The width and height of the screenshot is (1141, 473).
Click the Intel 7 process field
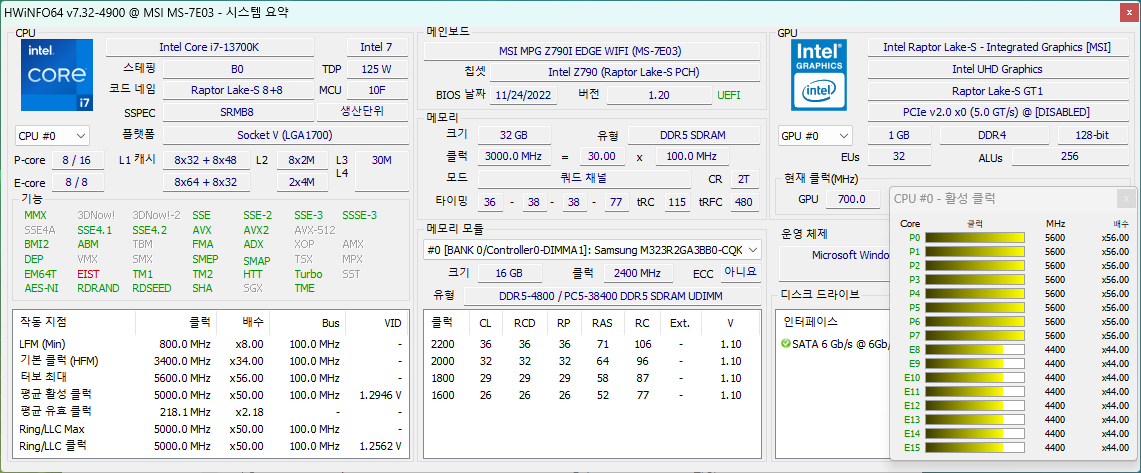click(x=377, y=47)
